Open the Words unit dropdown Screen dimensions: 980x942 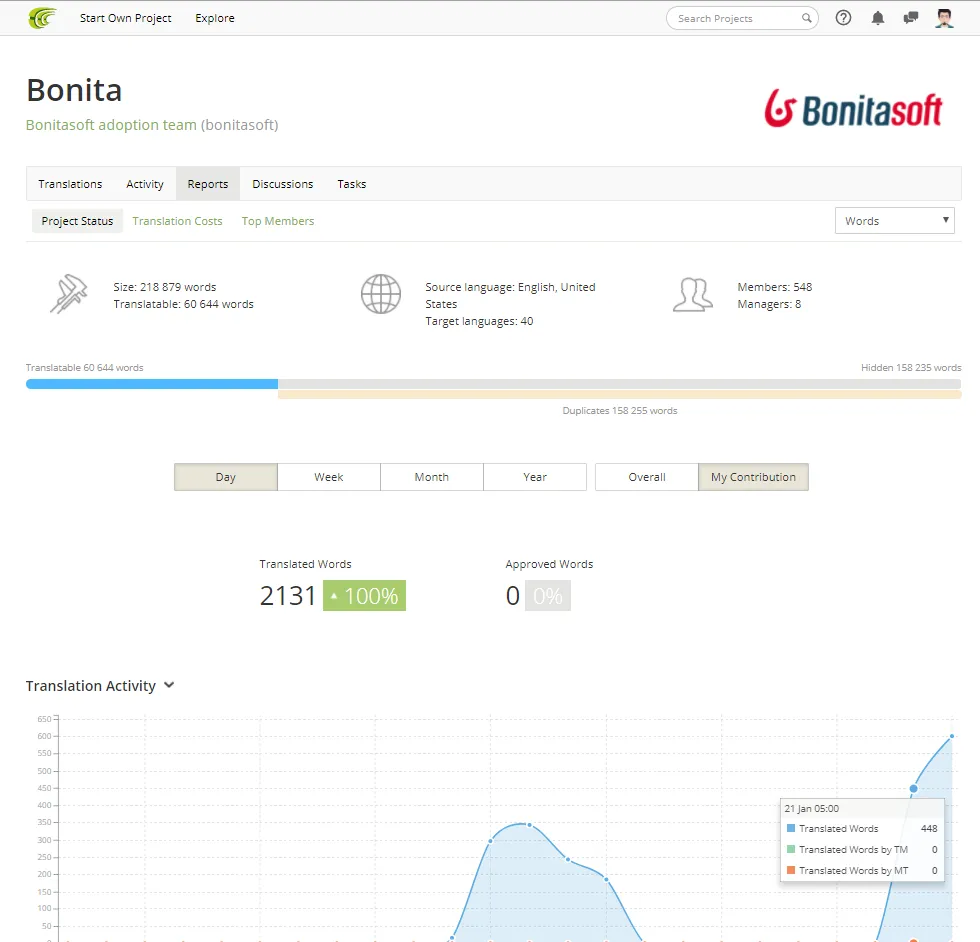pyautogui.click(x=894, y=221)
